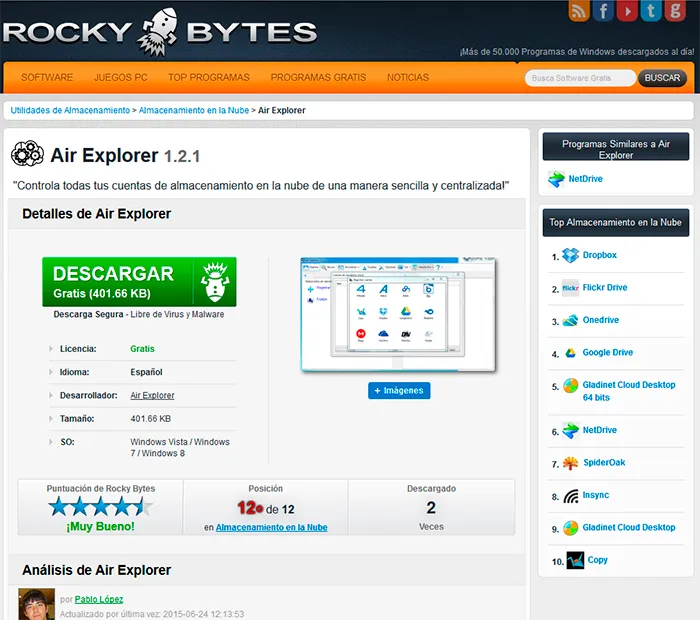The width and height of the screenshot is (700, 620).
Task: Click the Gladinet Cloud Desktop 64 bits icon
Action: click(570, 385)
